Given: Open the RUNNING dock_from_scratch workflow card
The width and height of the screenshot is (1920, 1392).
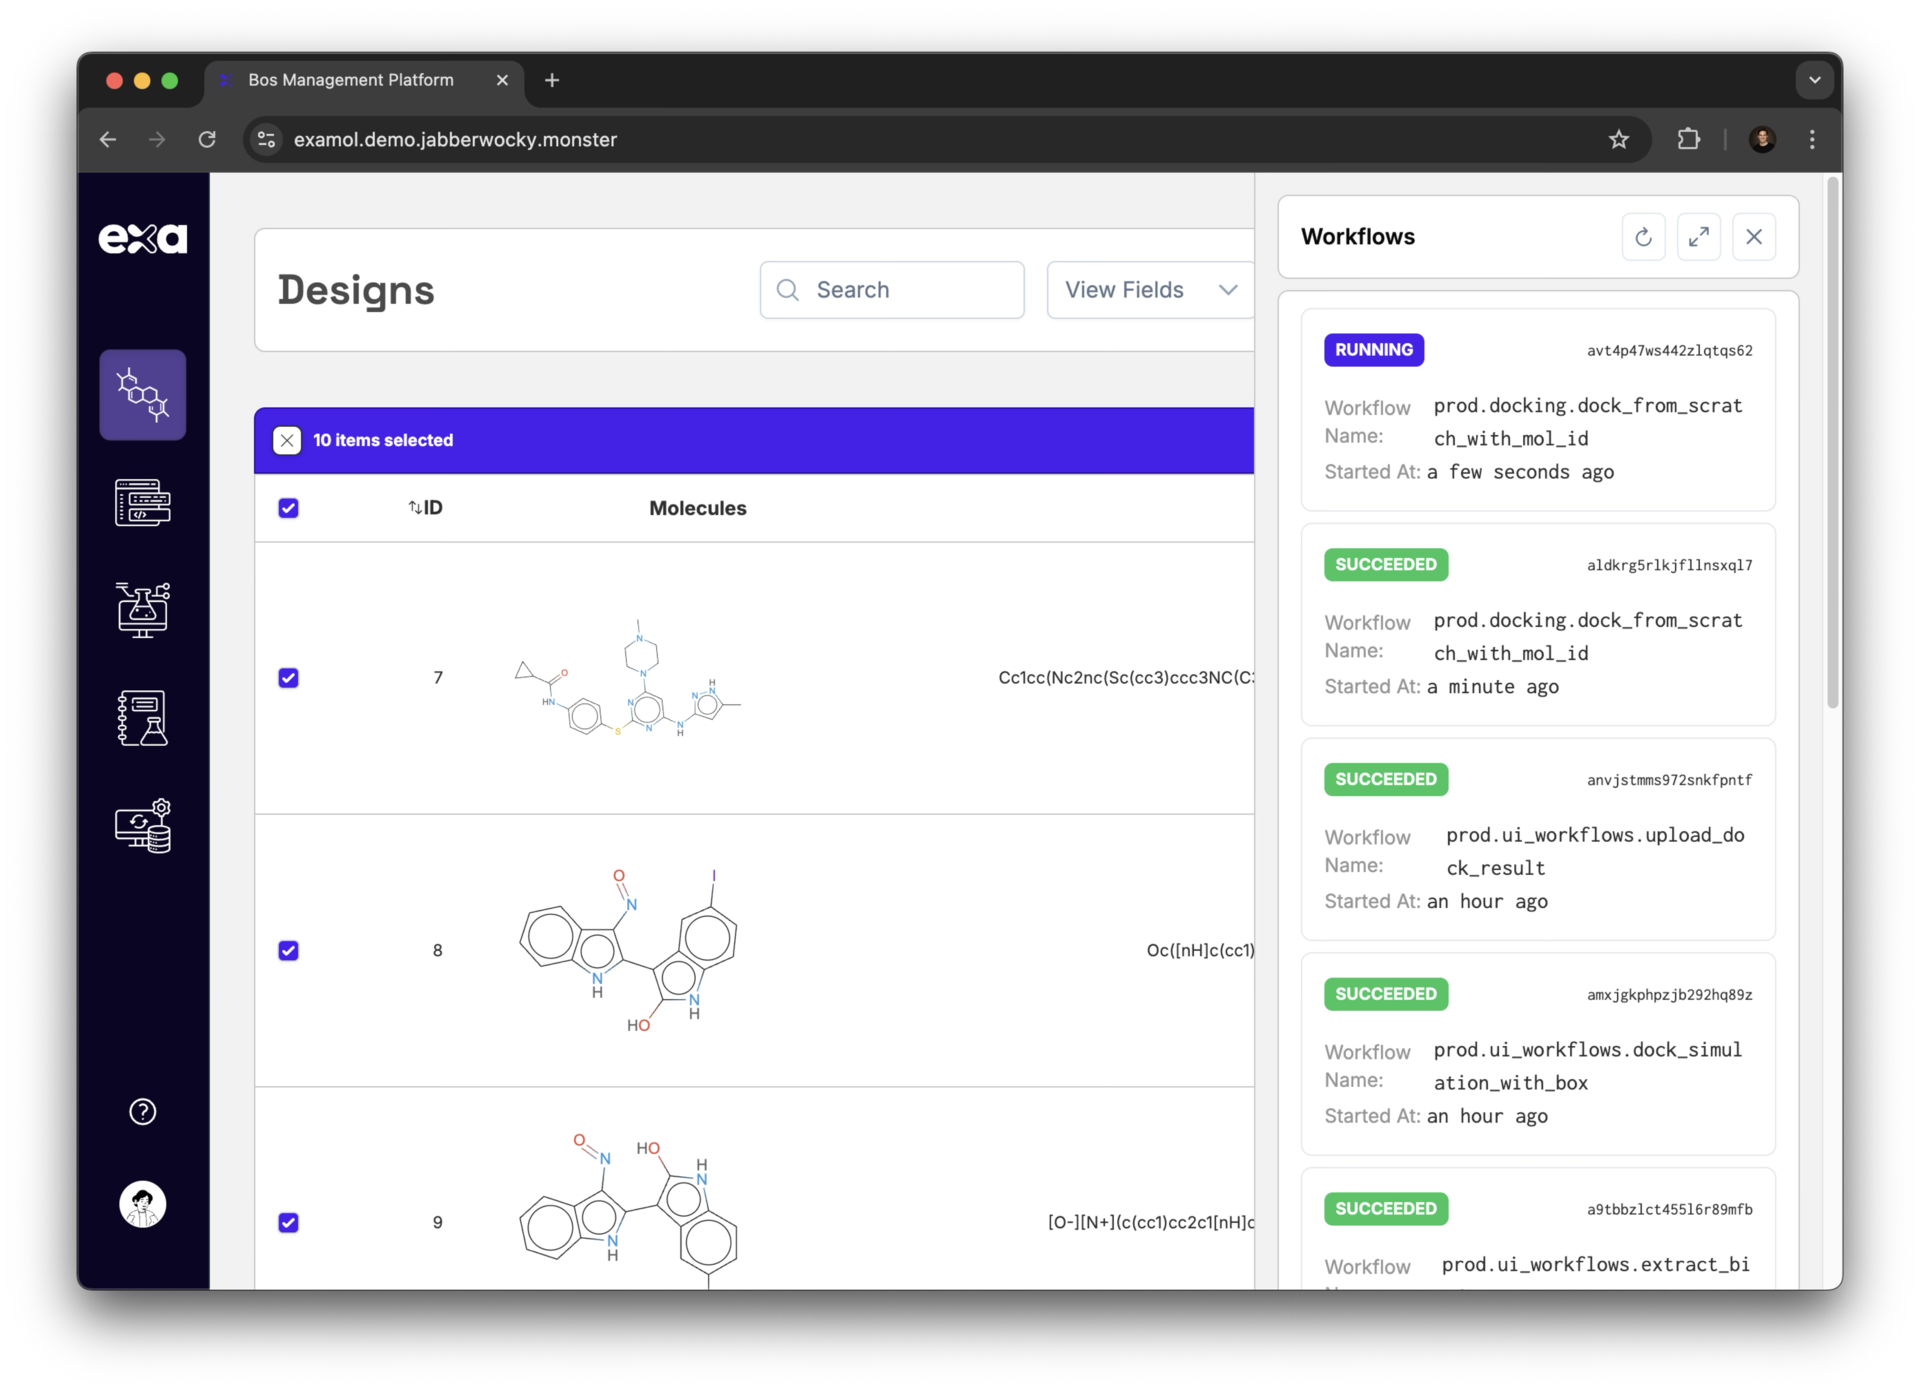Looking at the screenshot, I should 1538,410.
